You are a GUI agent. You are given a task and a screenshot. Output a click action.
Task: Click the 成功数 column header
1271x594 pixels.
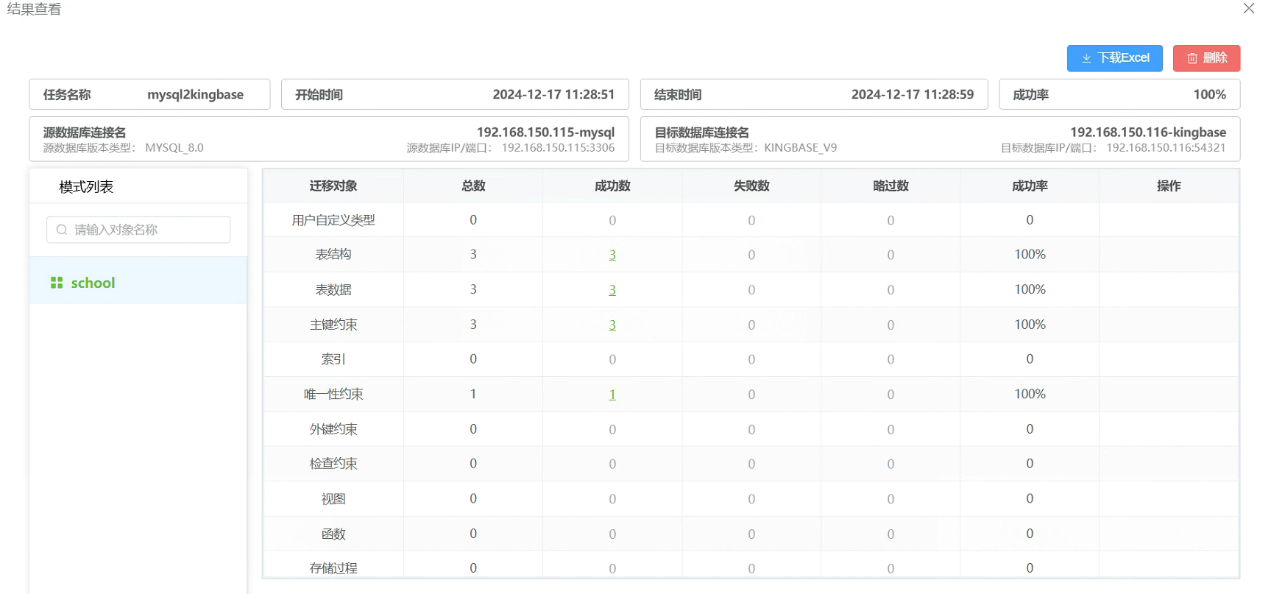[x=612, y=186]
